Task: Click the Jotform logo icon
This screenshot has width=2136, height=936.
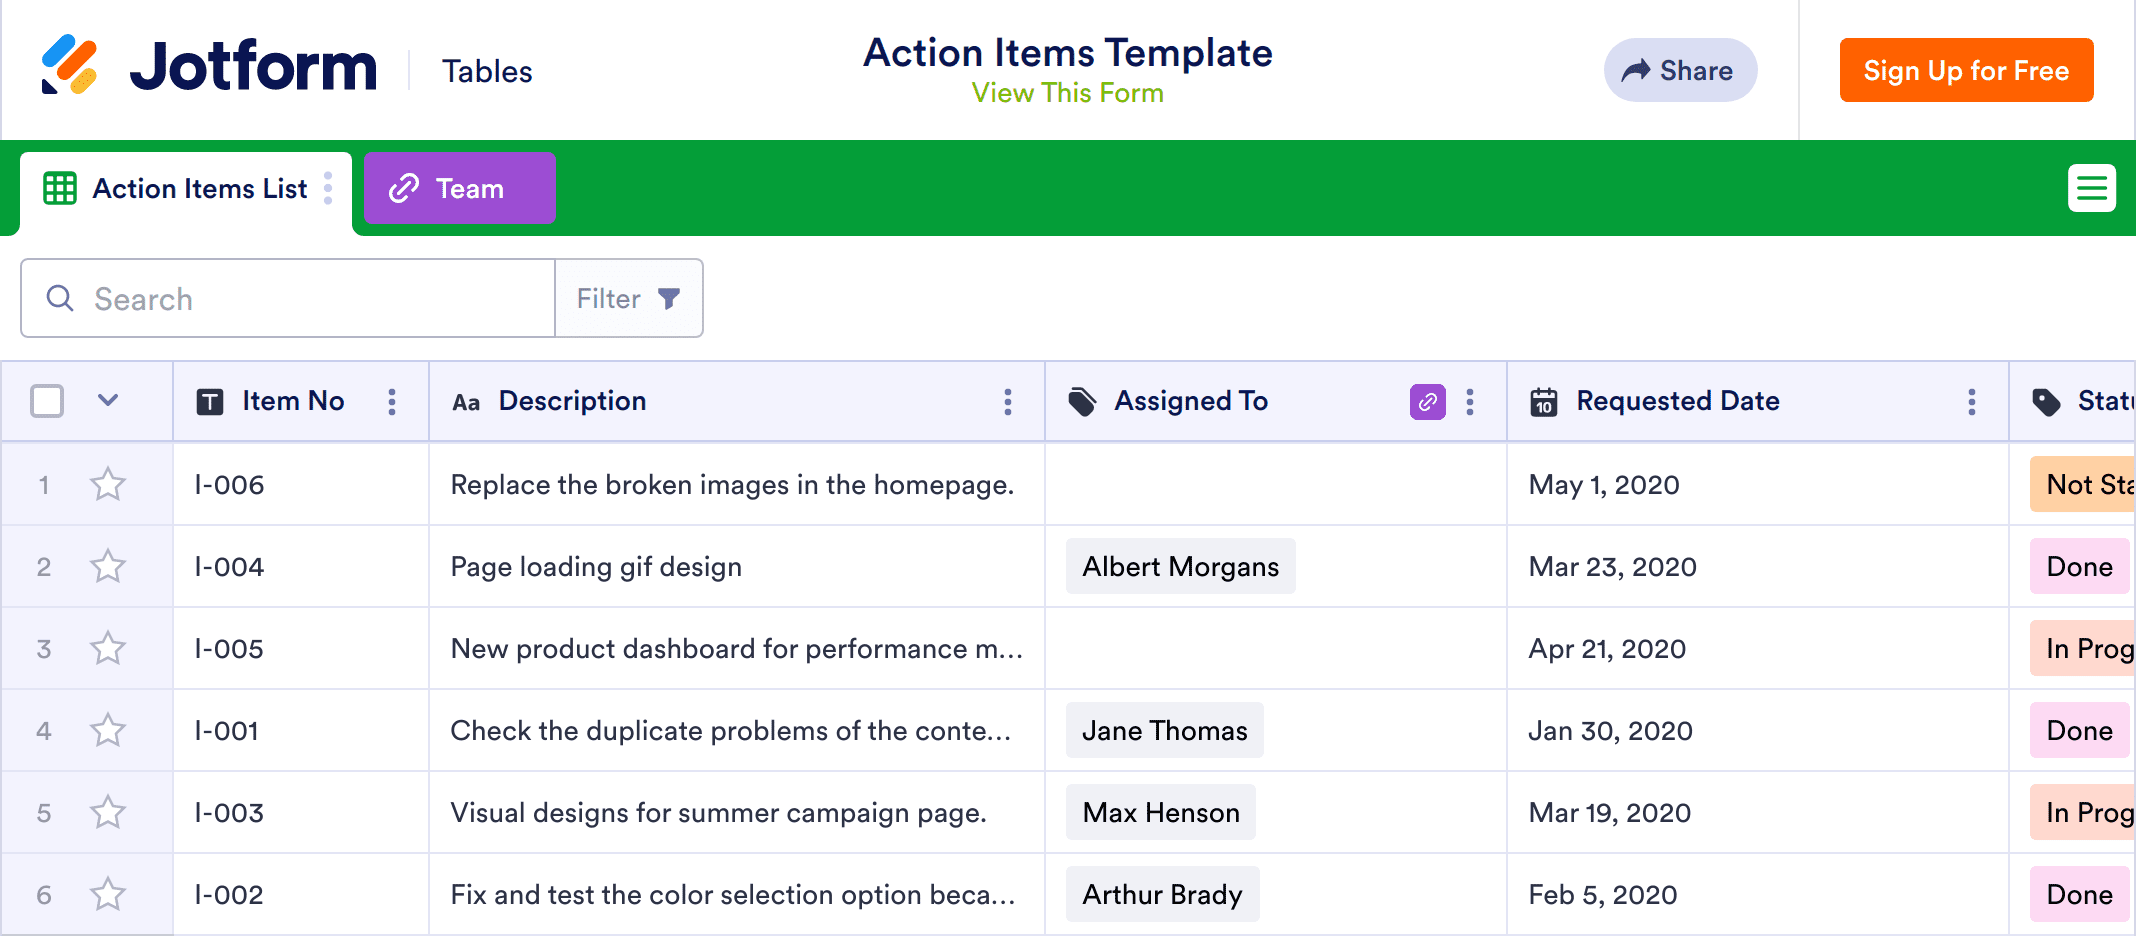Action: (69, 66)
